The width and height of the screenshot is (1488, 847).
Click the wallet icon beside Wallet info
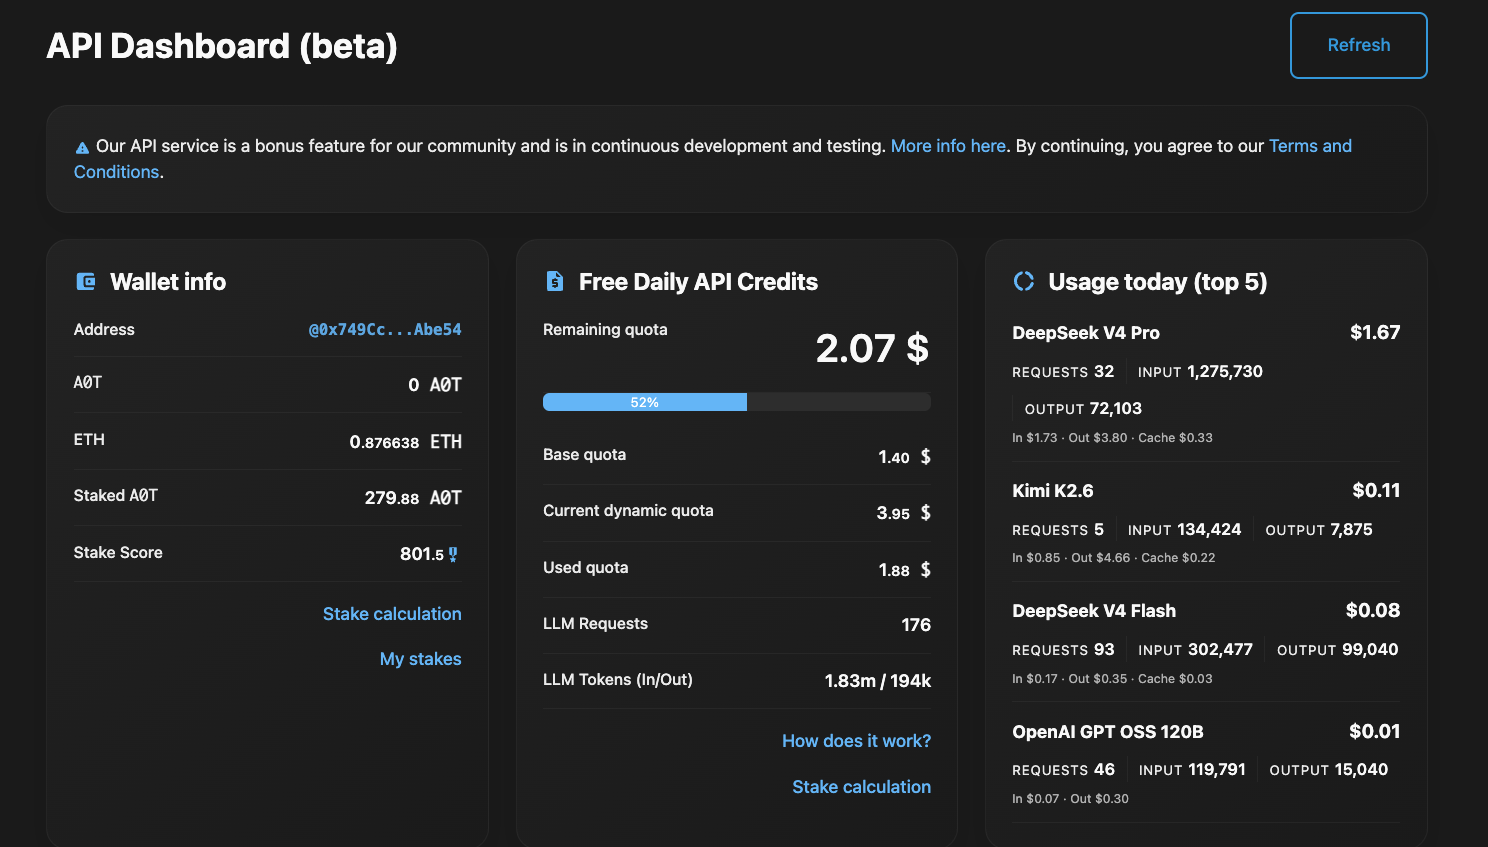pos(86,282)
